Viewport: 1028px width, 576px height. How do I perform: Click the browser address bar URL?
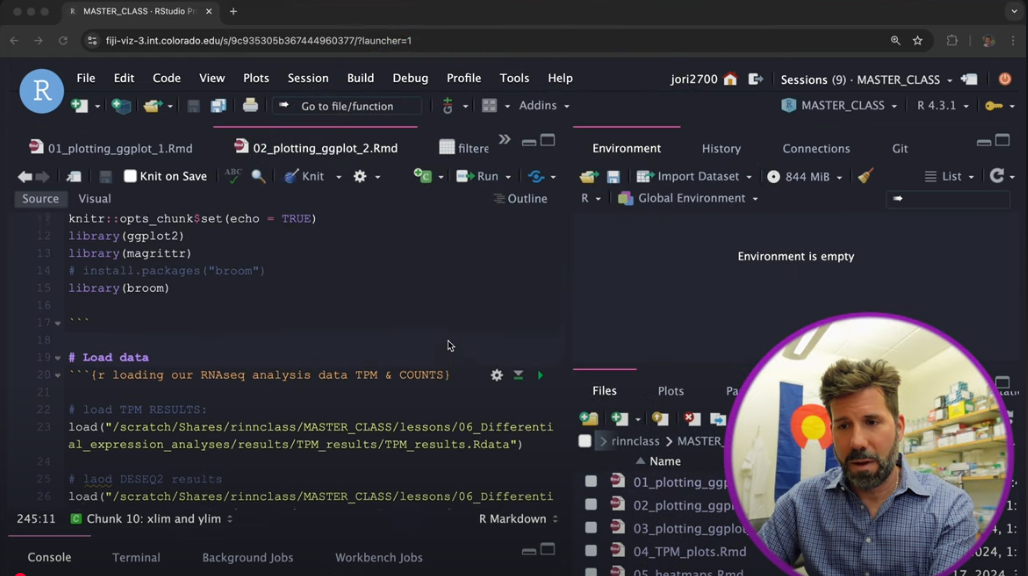(x=258, y=41)
